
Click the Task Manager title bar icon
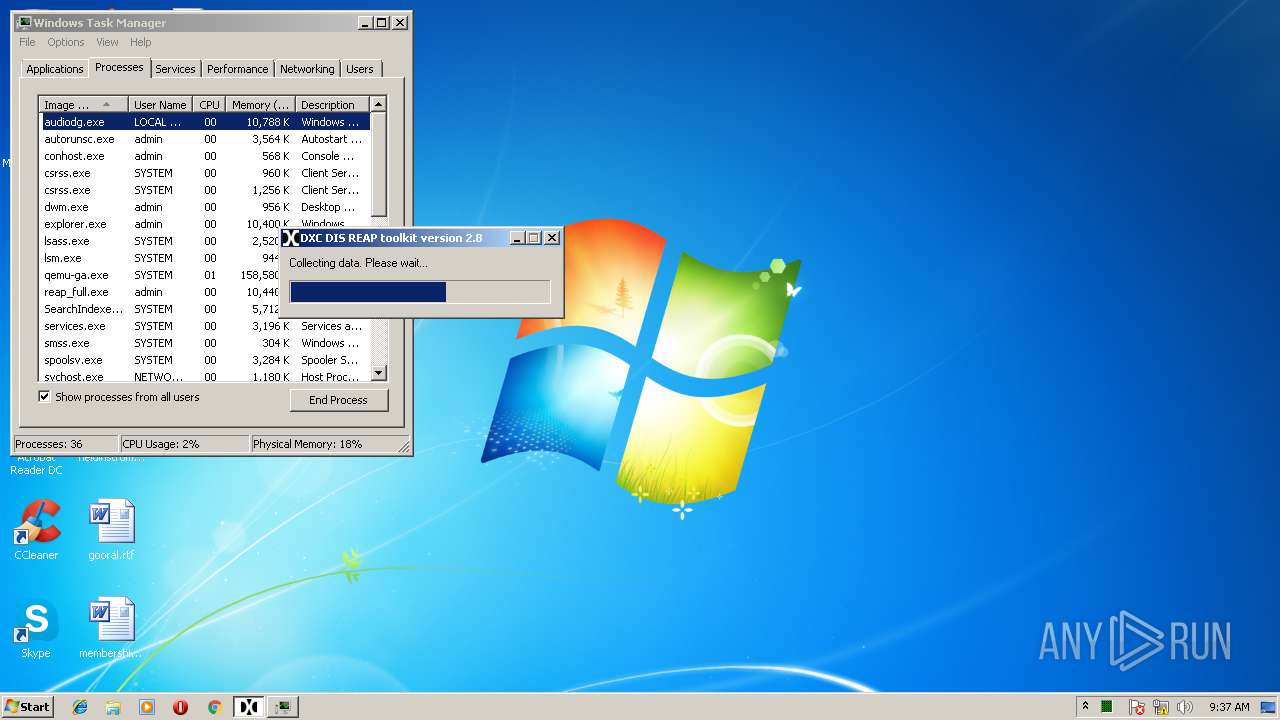(24, 22)
